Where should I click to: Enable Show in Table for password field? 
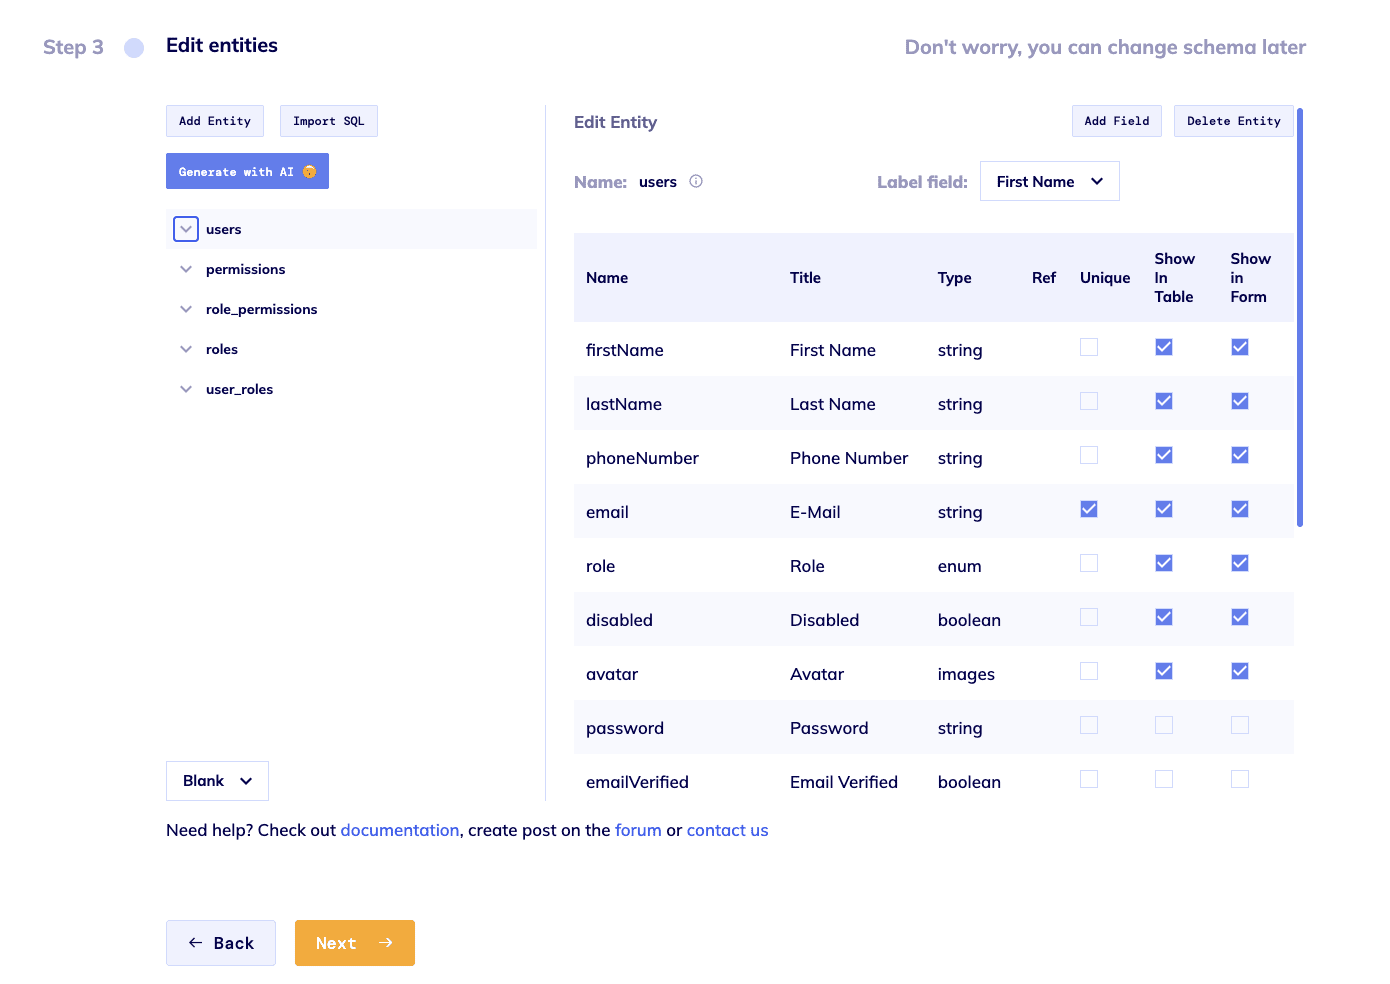click(1164, 725)
